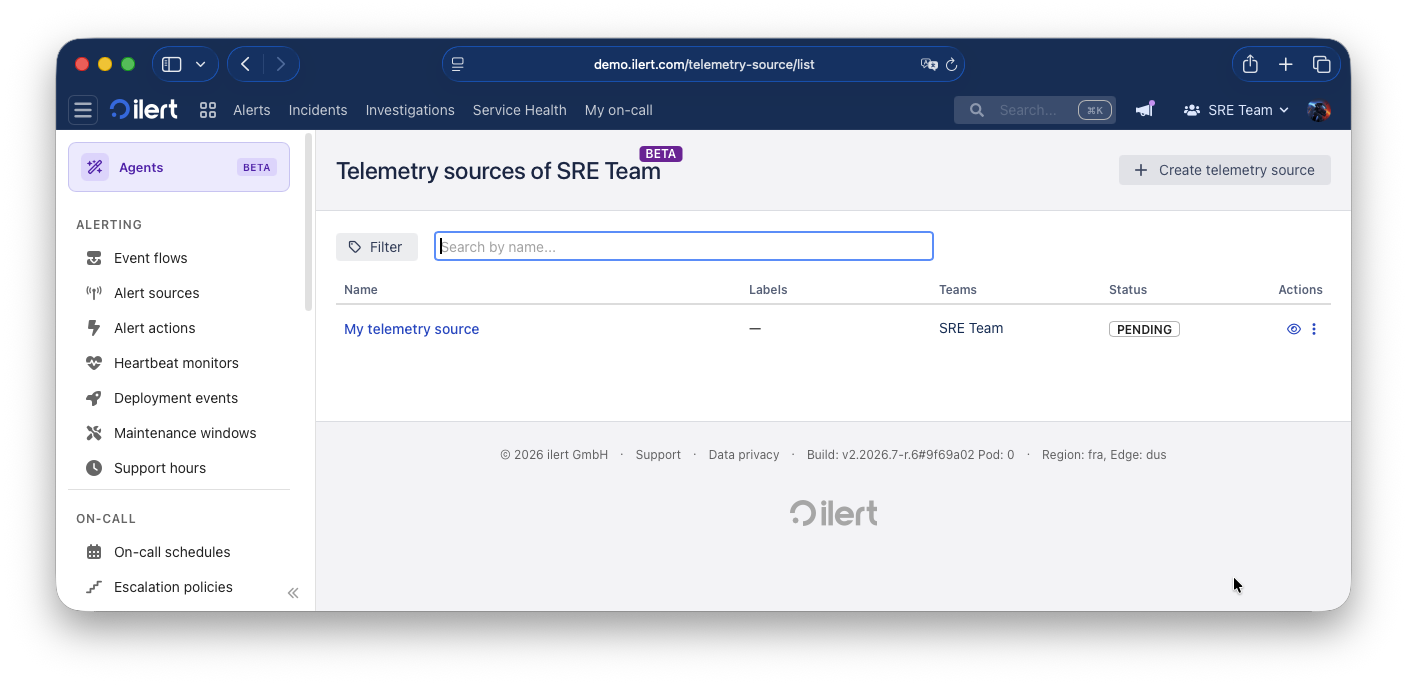Open the announcements megaphone icon
1407x685 pixels.
tap(1145, 110)
